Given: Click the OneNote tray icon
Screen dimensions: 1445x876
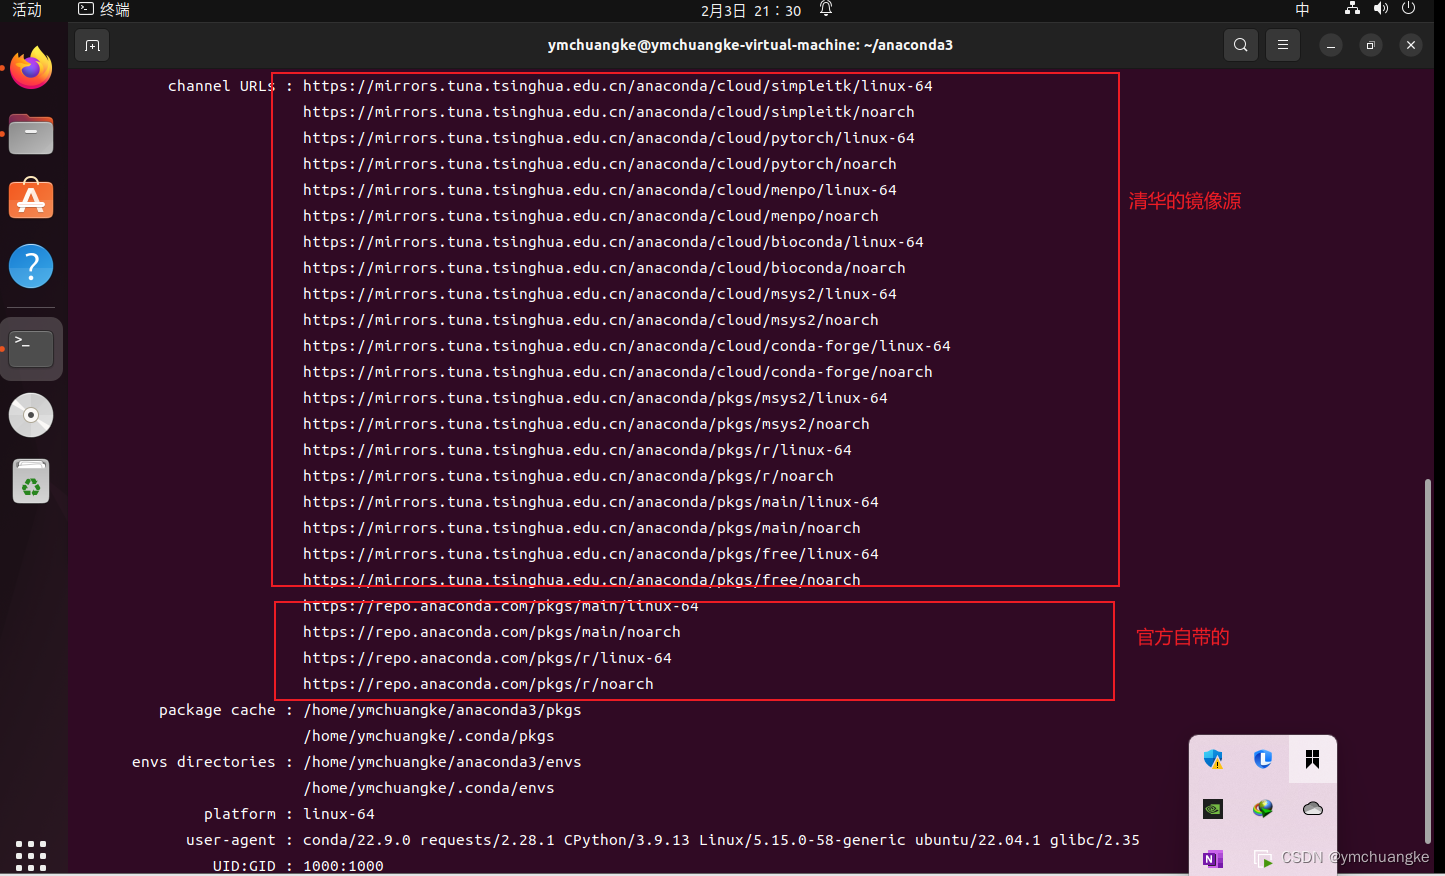Looking at the screenshot, I should 1213,858.
